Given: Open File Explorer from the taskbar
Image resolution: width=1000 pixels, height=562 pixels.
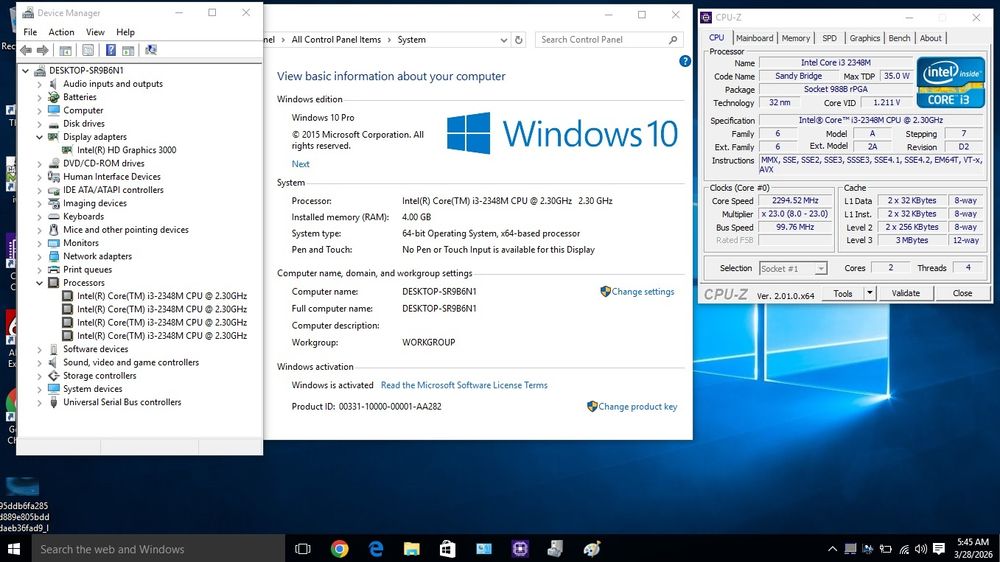Looking at the screenshot, I should [x=412, y=549].
